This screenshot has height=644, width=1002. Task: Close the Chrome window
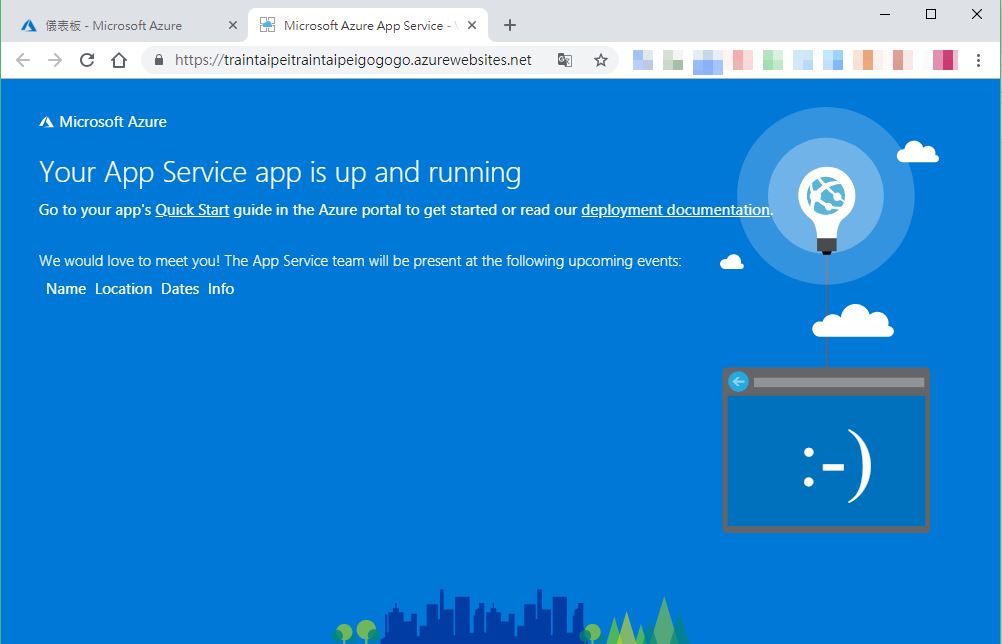point(977,14)
